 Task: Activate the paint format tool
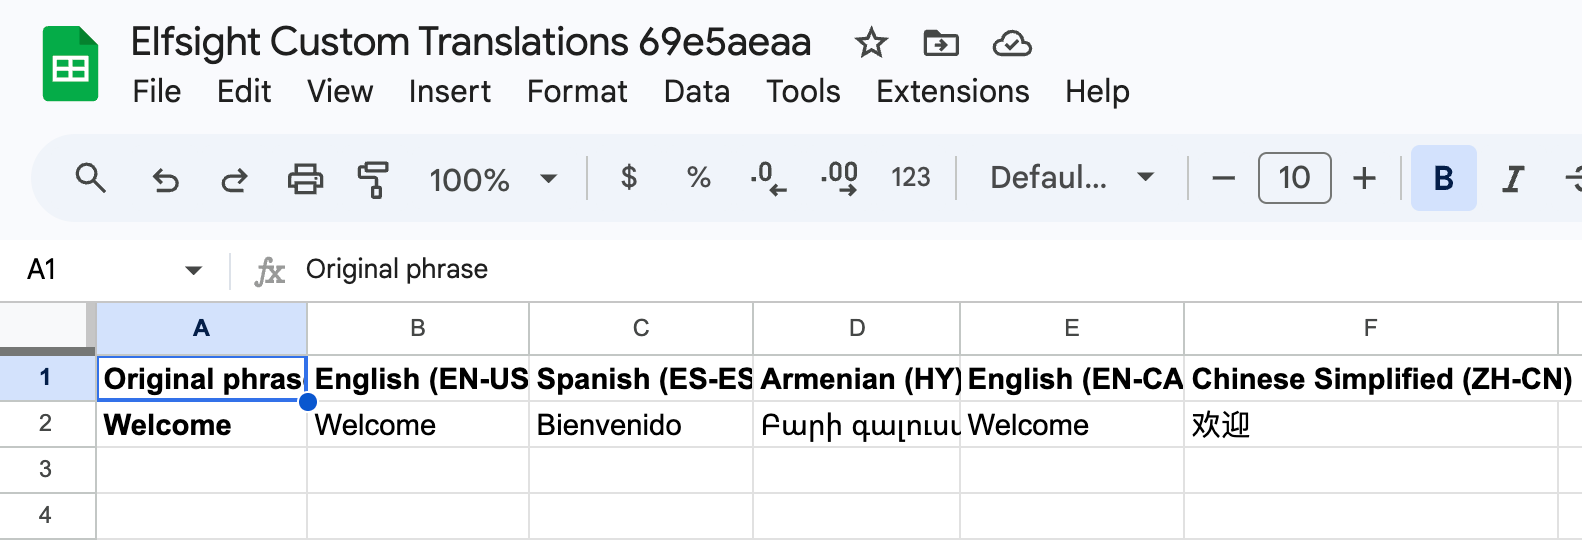click(372, 179)
